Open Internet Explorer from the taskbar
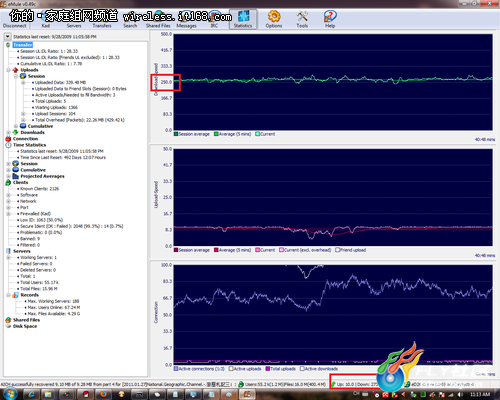The height and width of the screenshot is (400, 500). coord(31,394)
